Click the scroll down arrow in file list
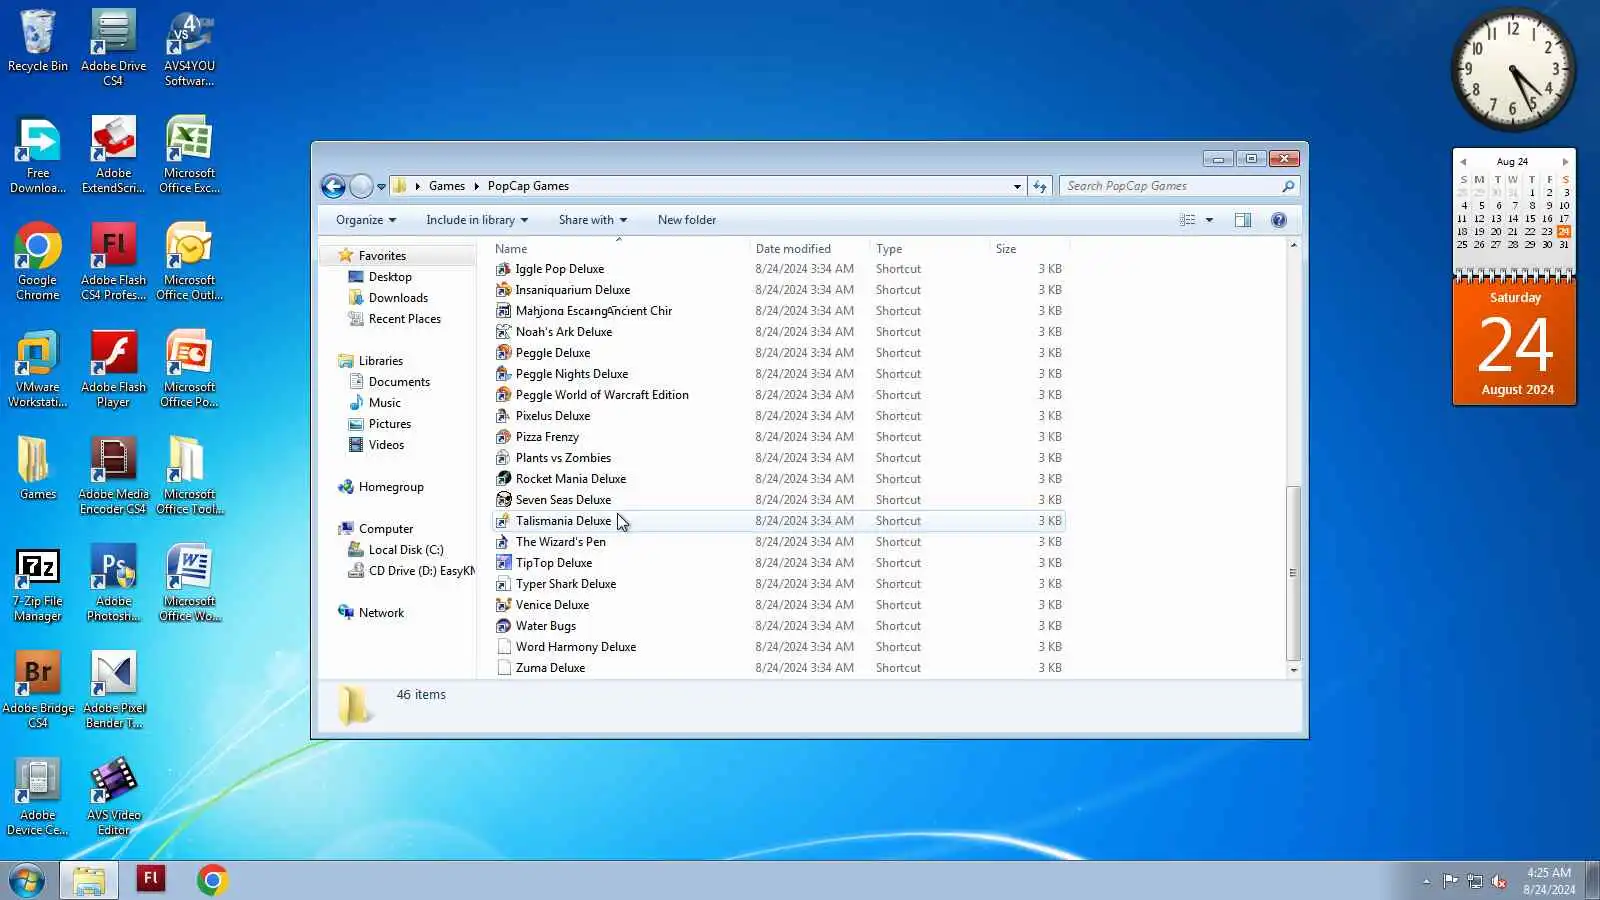Viewport: 1600px width, 900px height. pos(1293,670)
